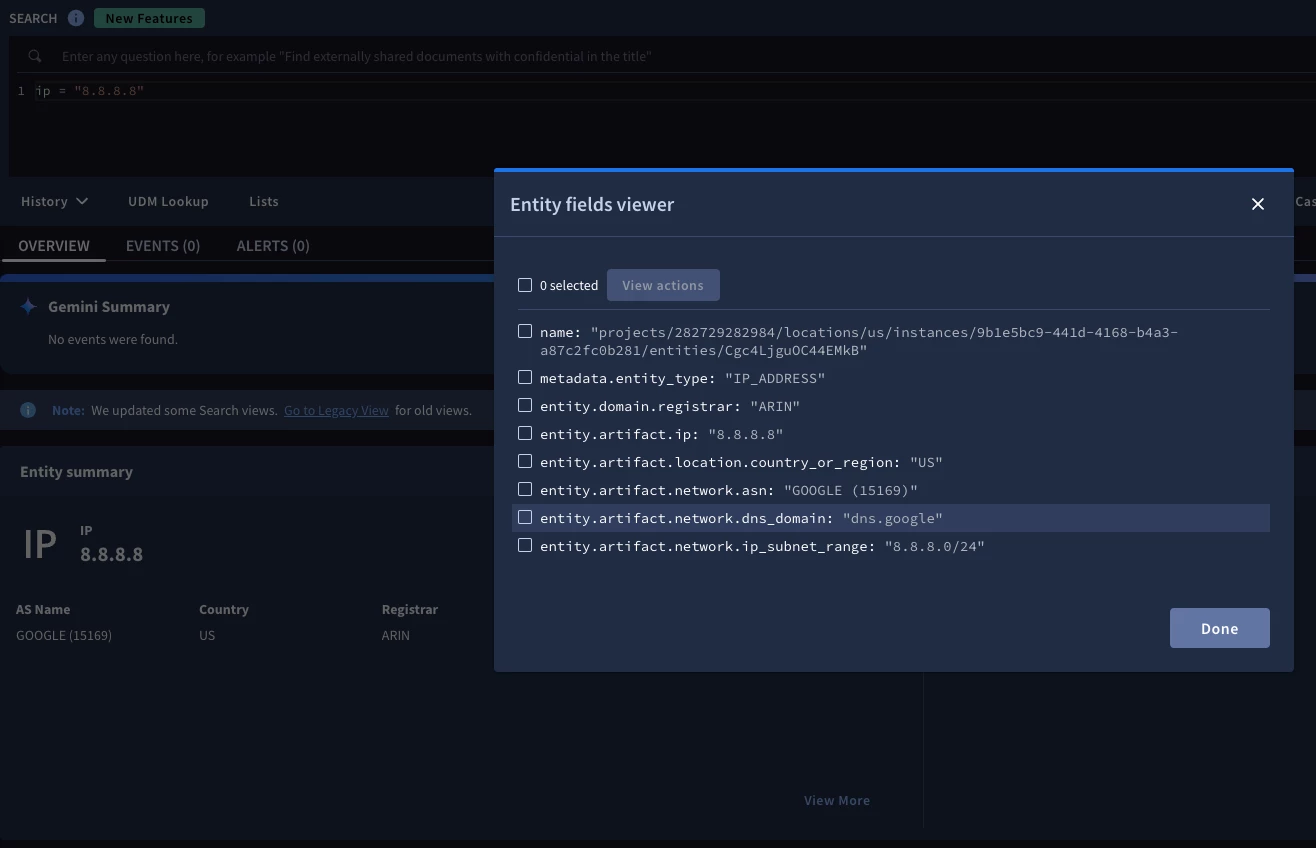Screen dimensions: 1316x848
Task: Click the magnifier search icon
Action: 35,56
